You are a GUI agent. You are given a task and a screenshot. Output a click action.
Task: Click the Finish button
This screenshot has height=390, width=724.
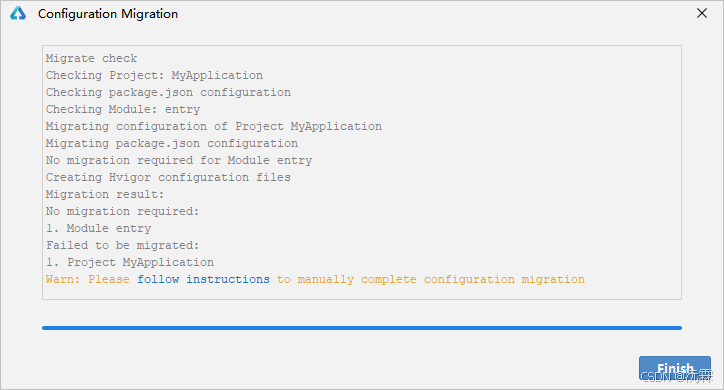click(675, 368)
